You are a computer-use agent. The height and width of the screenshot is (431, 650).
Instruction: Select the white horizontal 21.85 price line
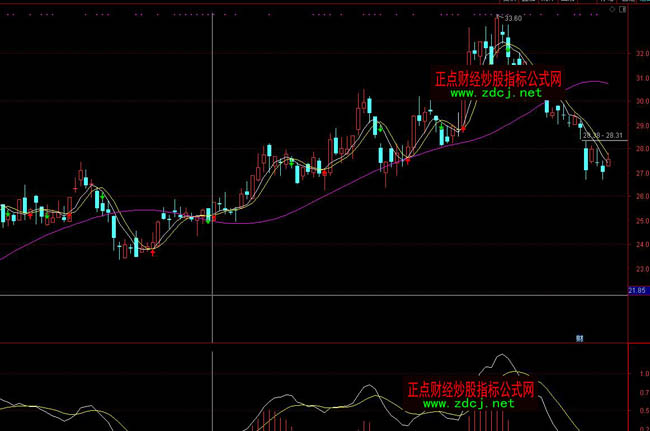tap(300, 296)
